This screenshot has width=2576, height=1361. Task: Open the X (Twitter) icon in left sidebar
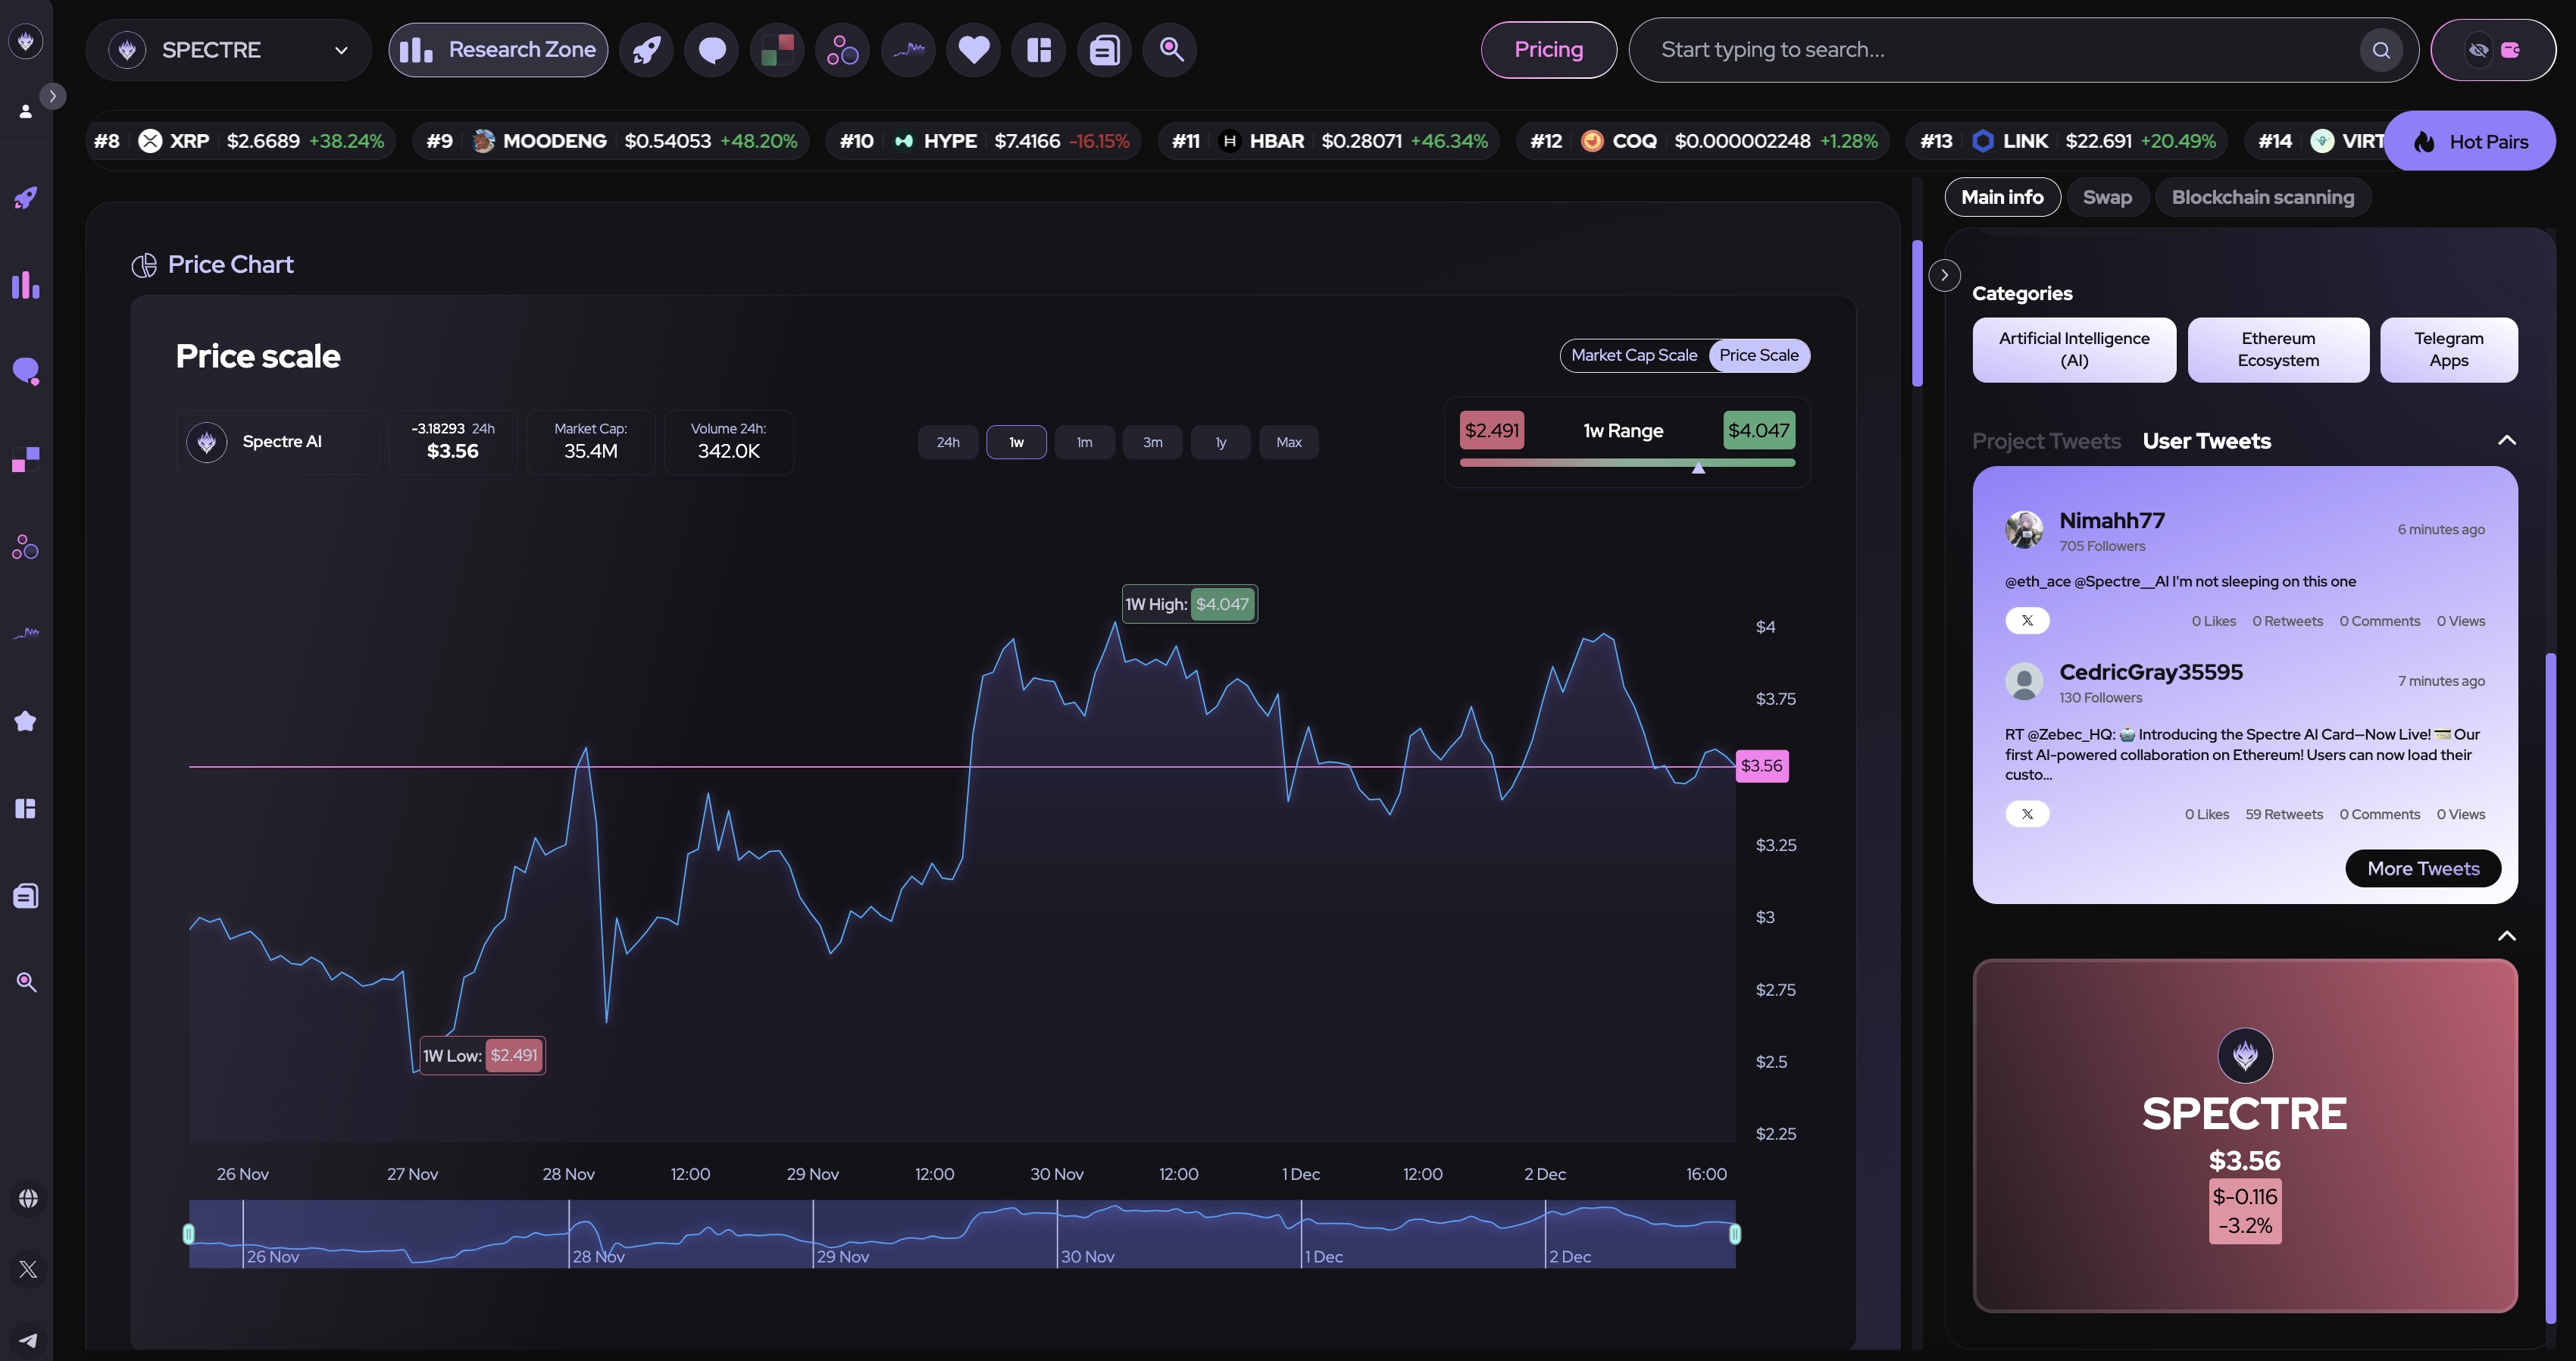(28, 1269)
